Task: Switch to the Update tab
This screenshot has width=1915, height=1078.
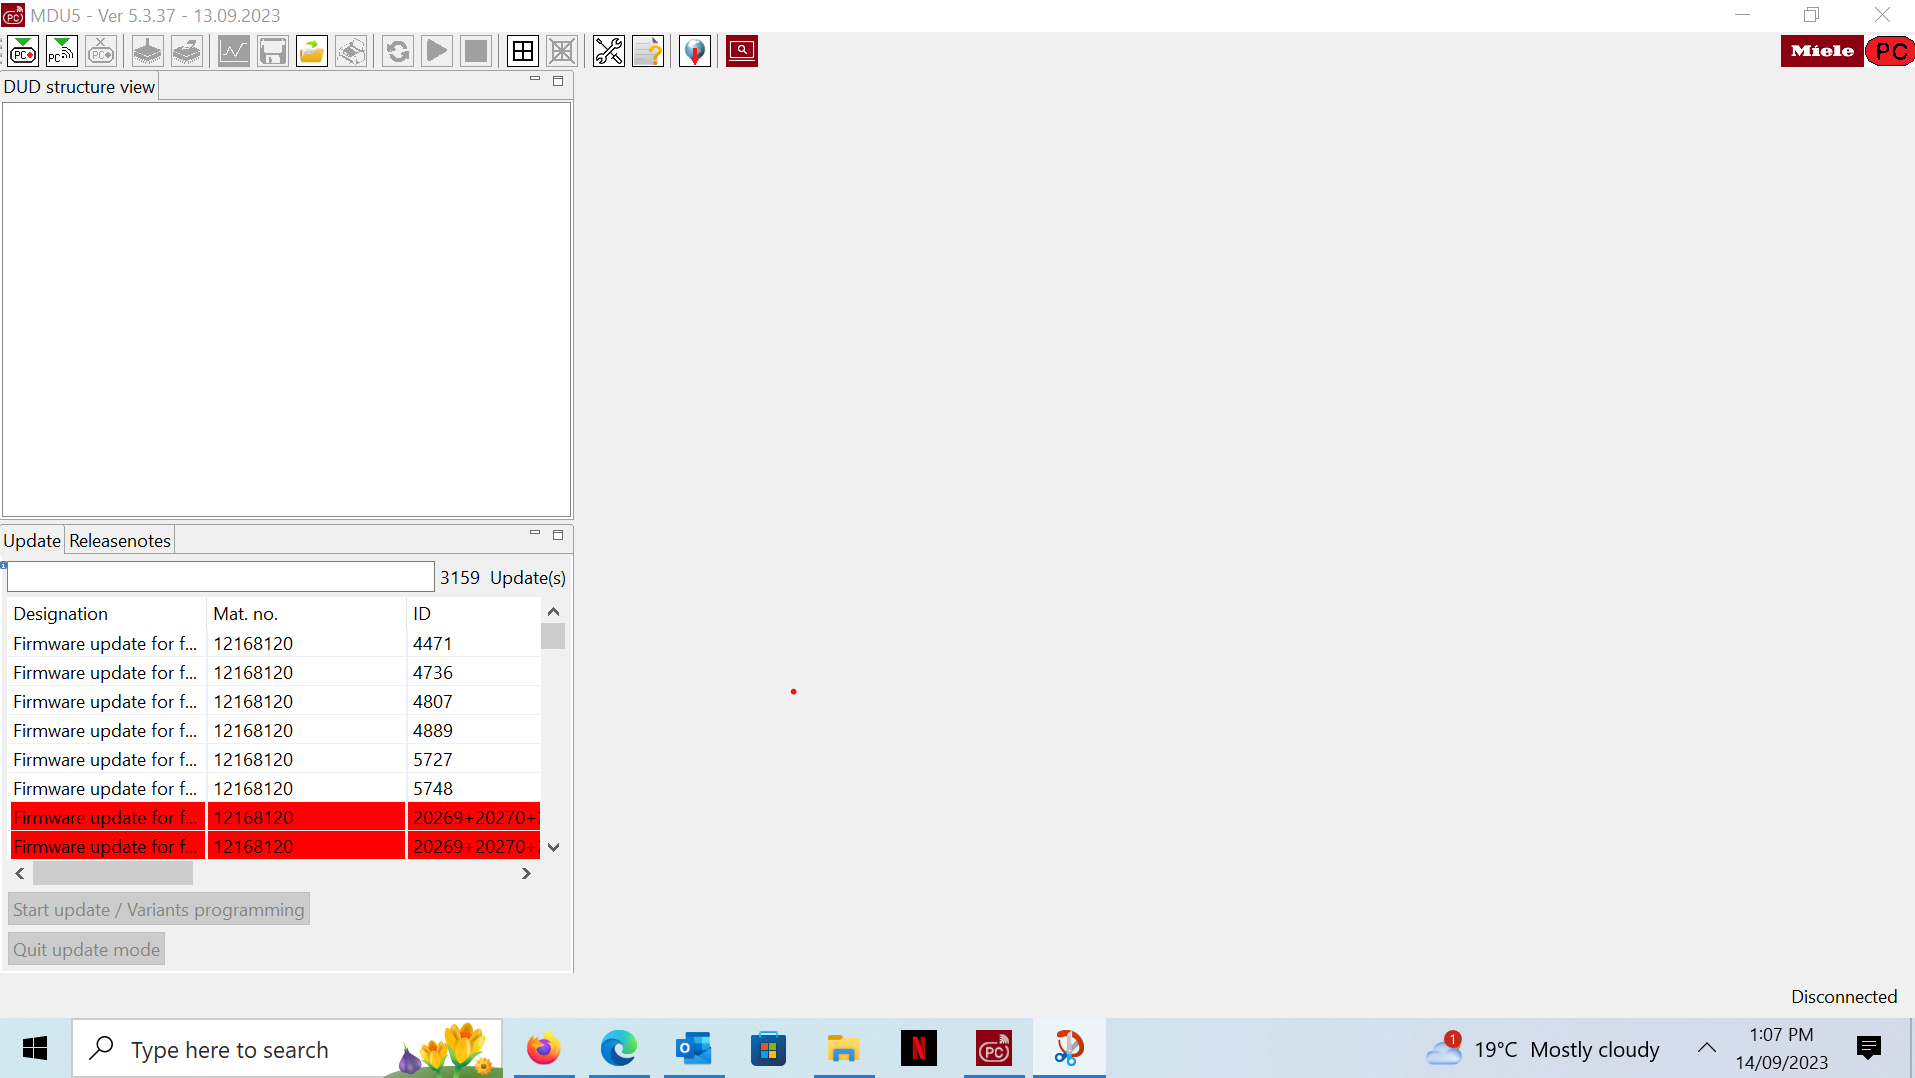Action: coord(30,540)
